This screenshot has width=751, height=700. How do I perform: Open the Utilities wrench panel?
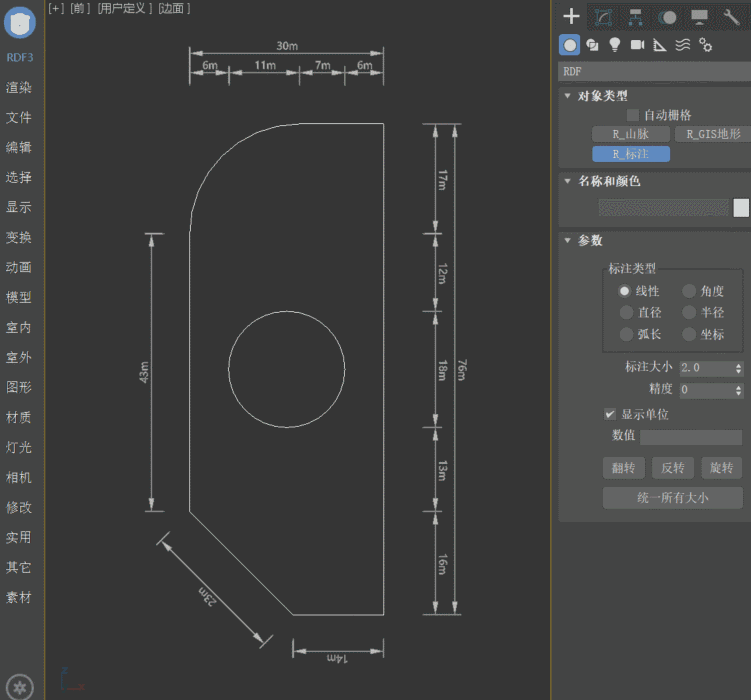coord(730,16)
